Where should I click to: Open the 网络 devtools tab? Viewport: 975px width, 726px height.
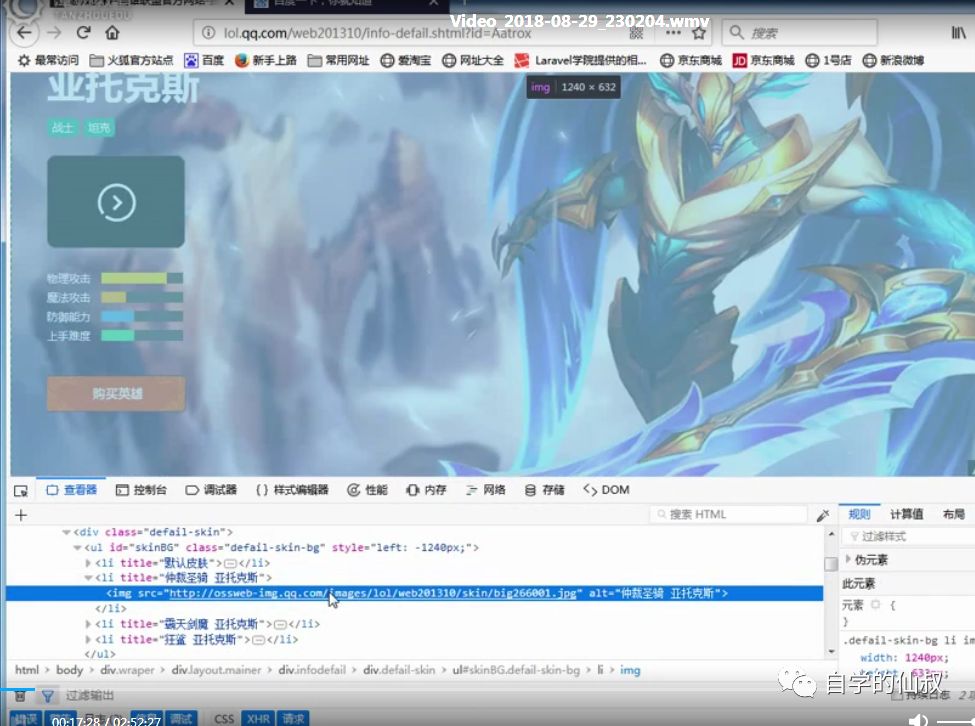[x=486, y=490]
